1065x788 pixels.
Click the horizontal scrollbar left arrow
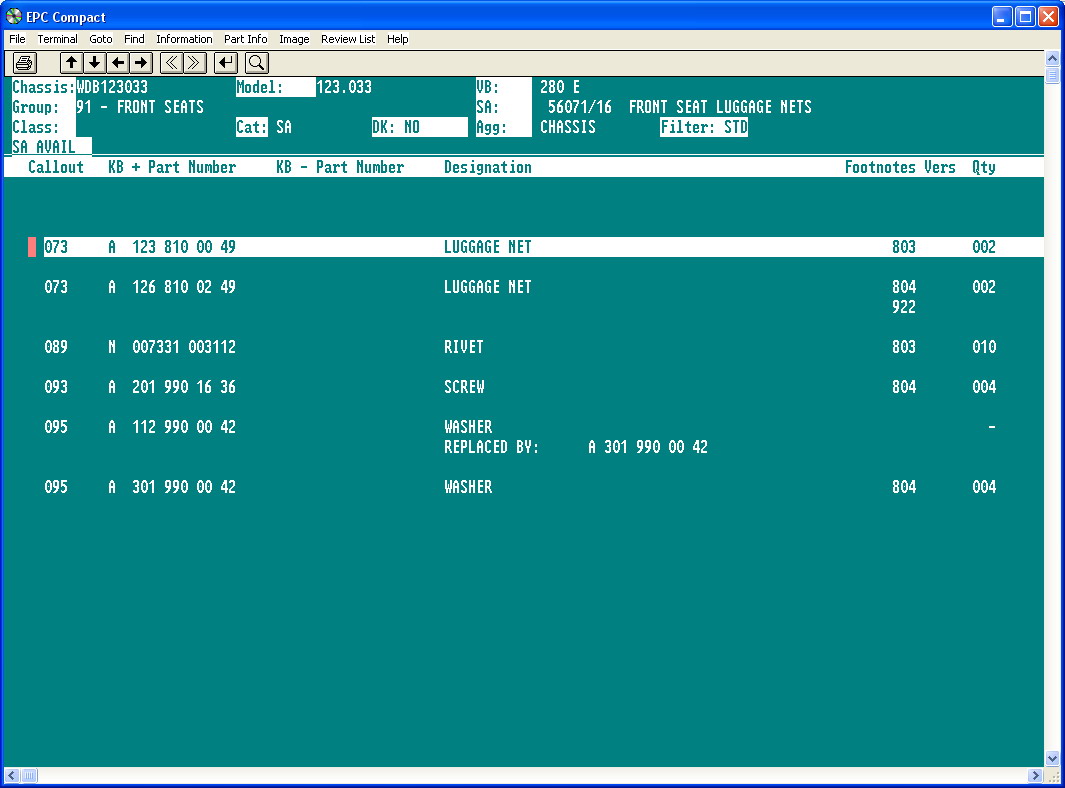click(x=12, y=775)
